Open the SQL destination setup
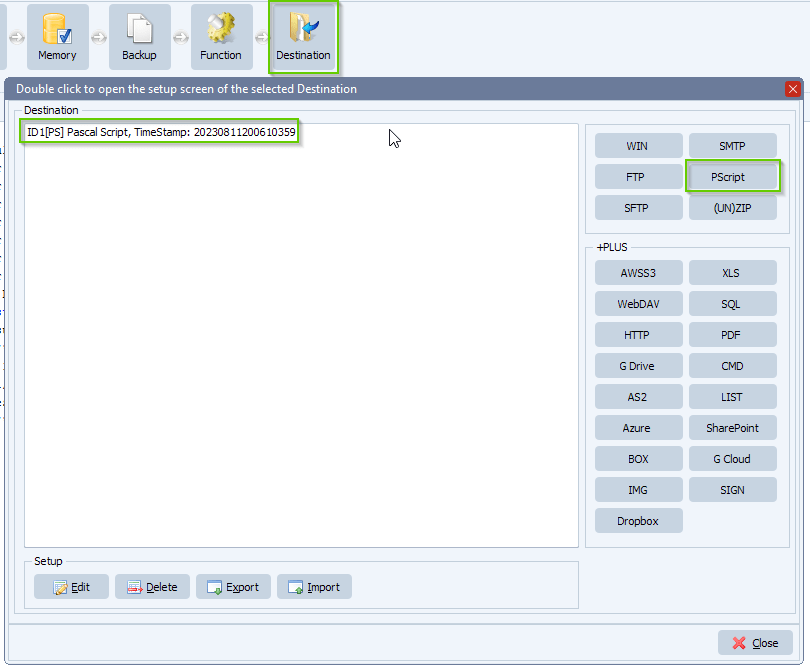This screenshot has height=670, width=810. (732, 303)
